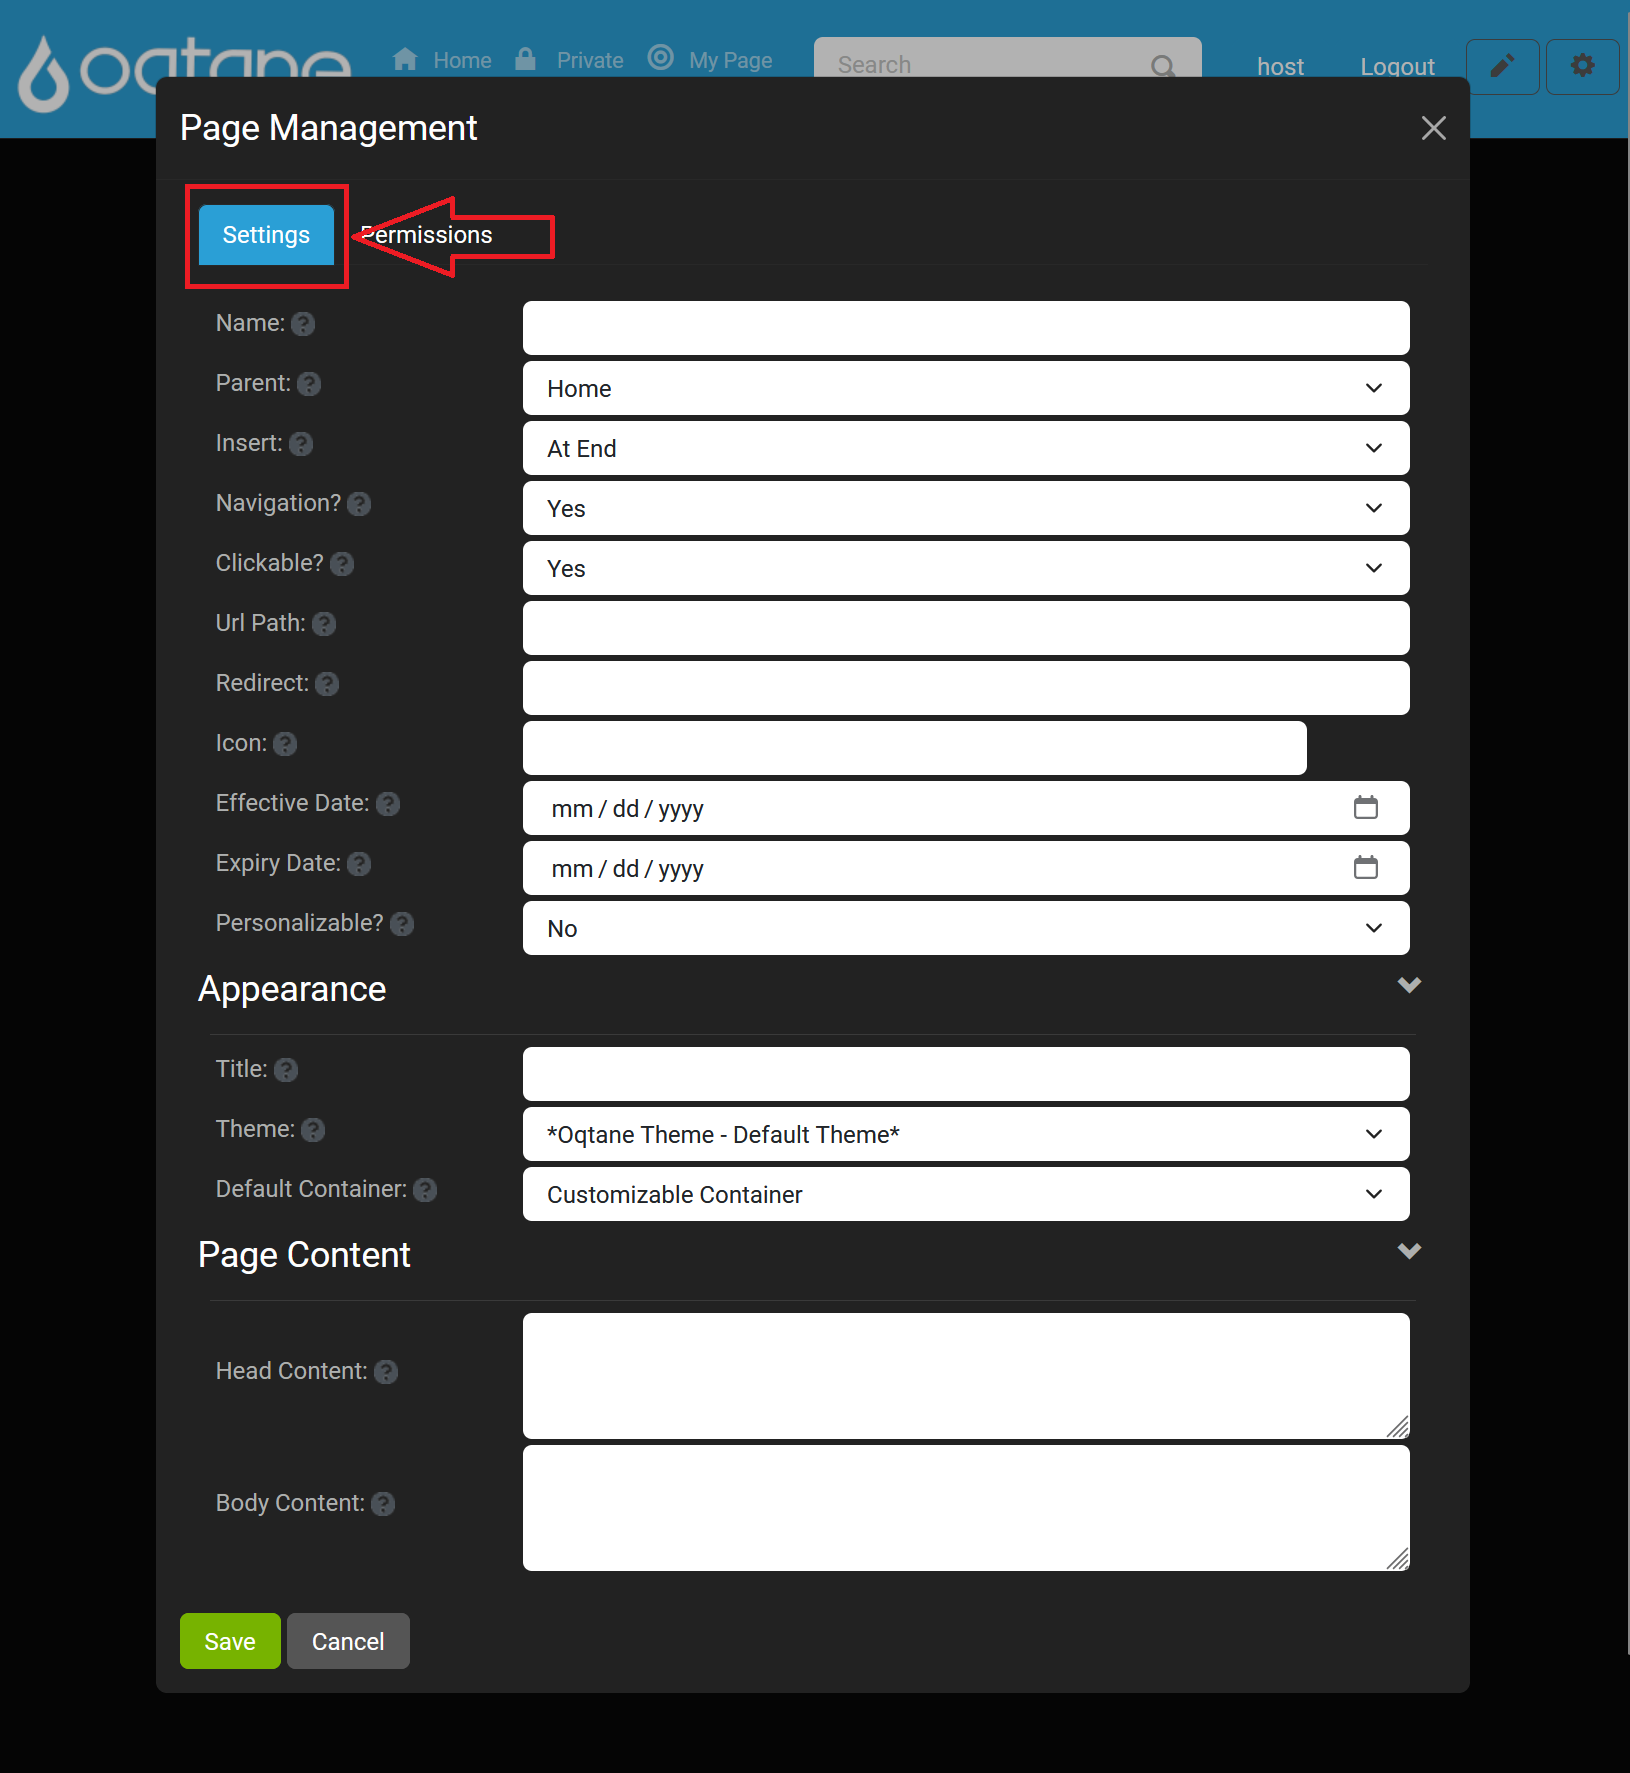The image size is (1630, 1773).
Task: Collapse the Page Content section
Action: [1409, 1251]
